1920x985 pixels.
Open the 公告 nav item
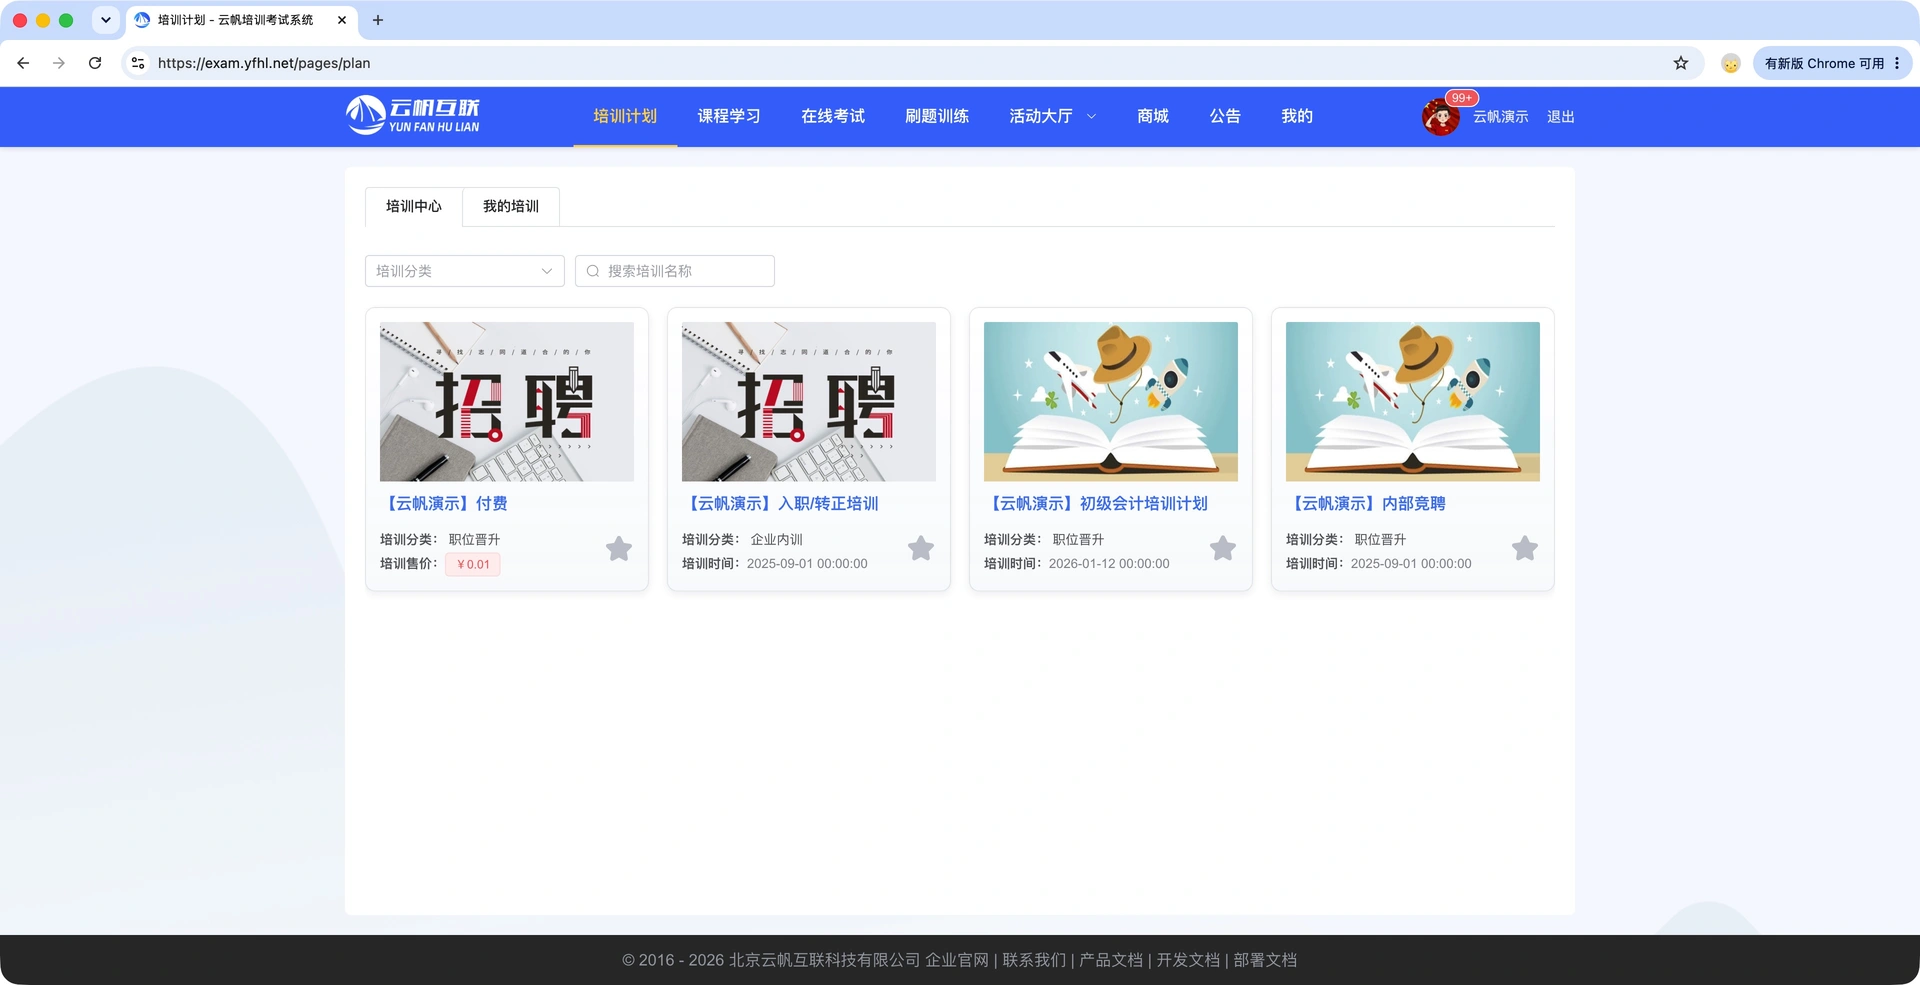pos(1225,116)
